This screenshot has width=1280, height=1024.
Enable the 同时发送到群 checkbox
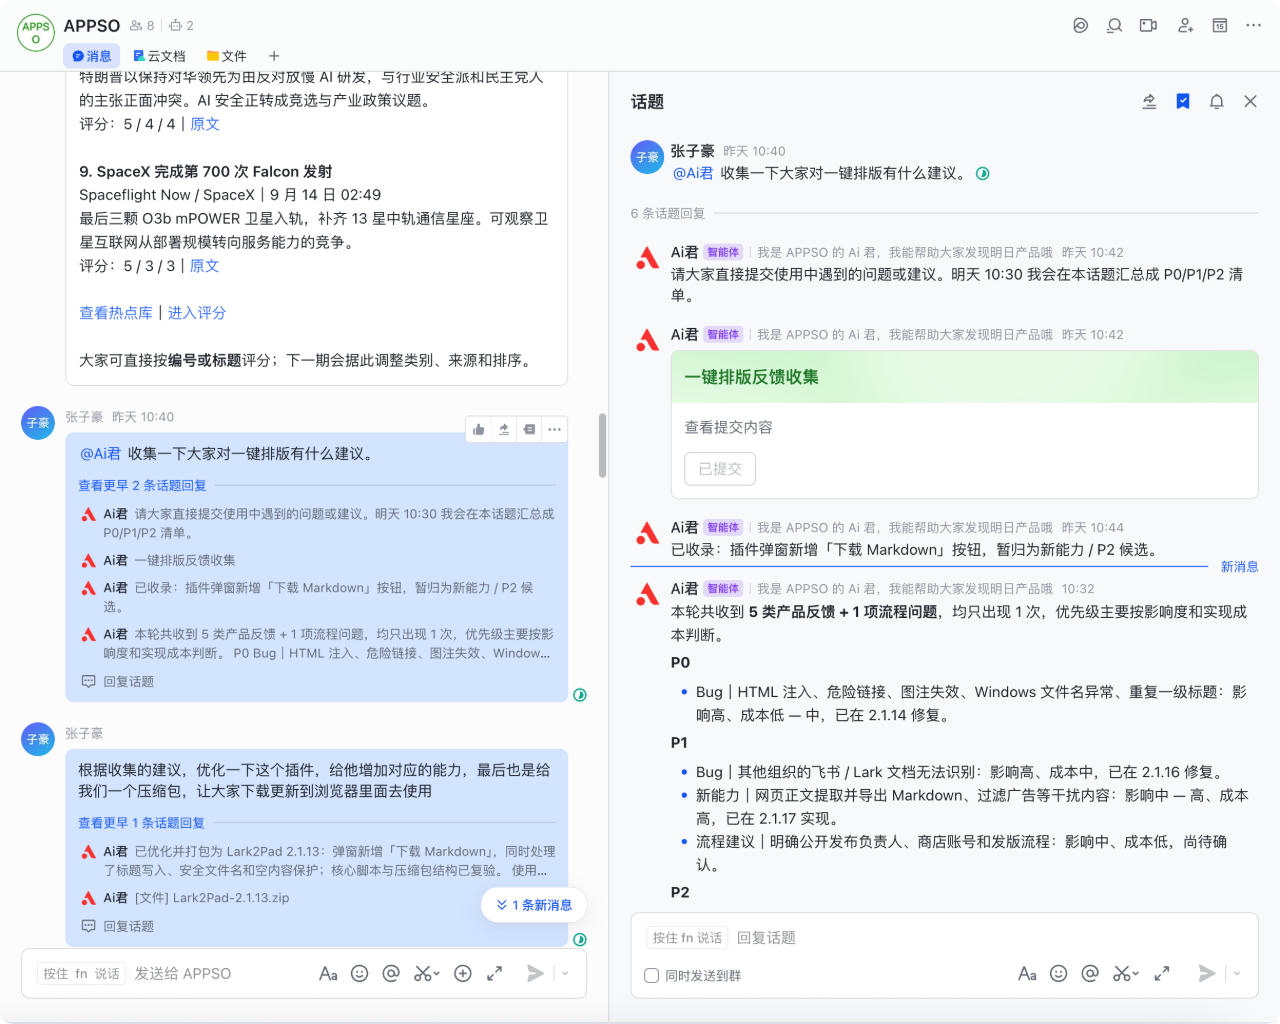[652, 975]
